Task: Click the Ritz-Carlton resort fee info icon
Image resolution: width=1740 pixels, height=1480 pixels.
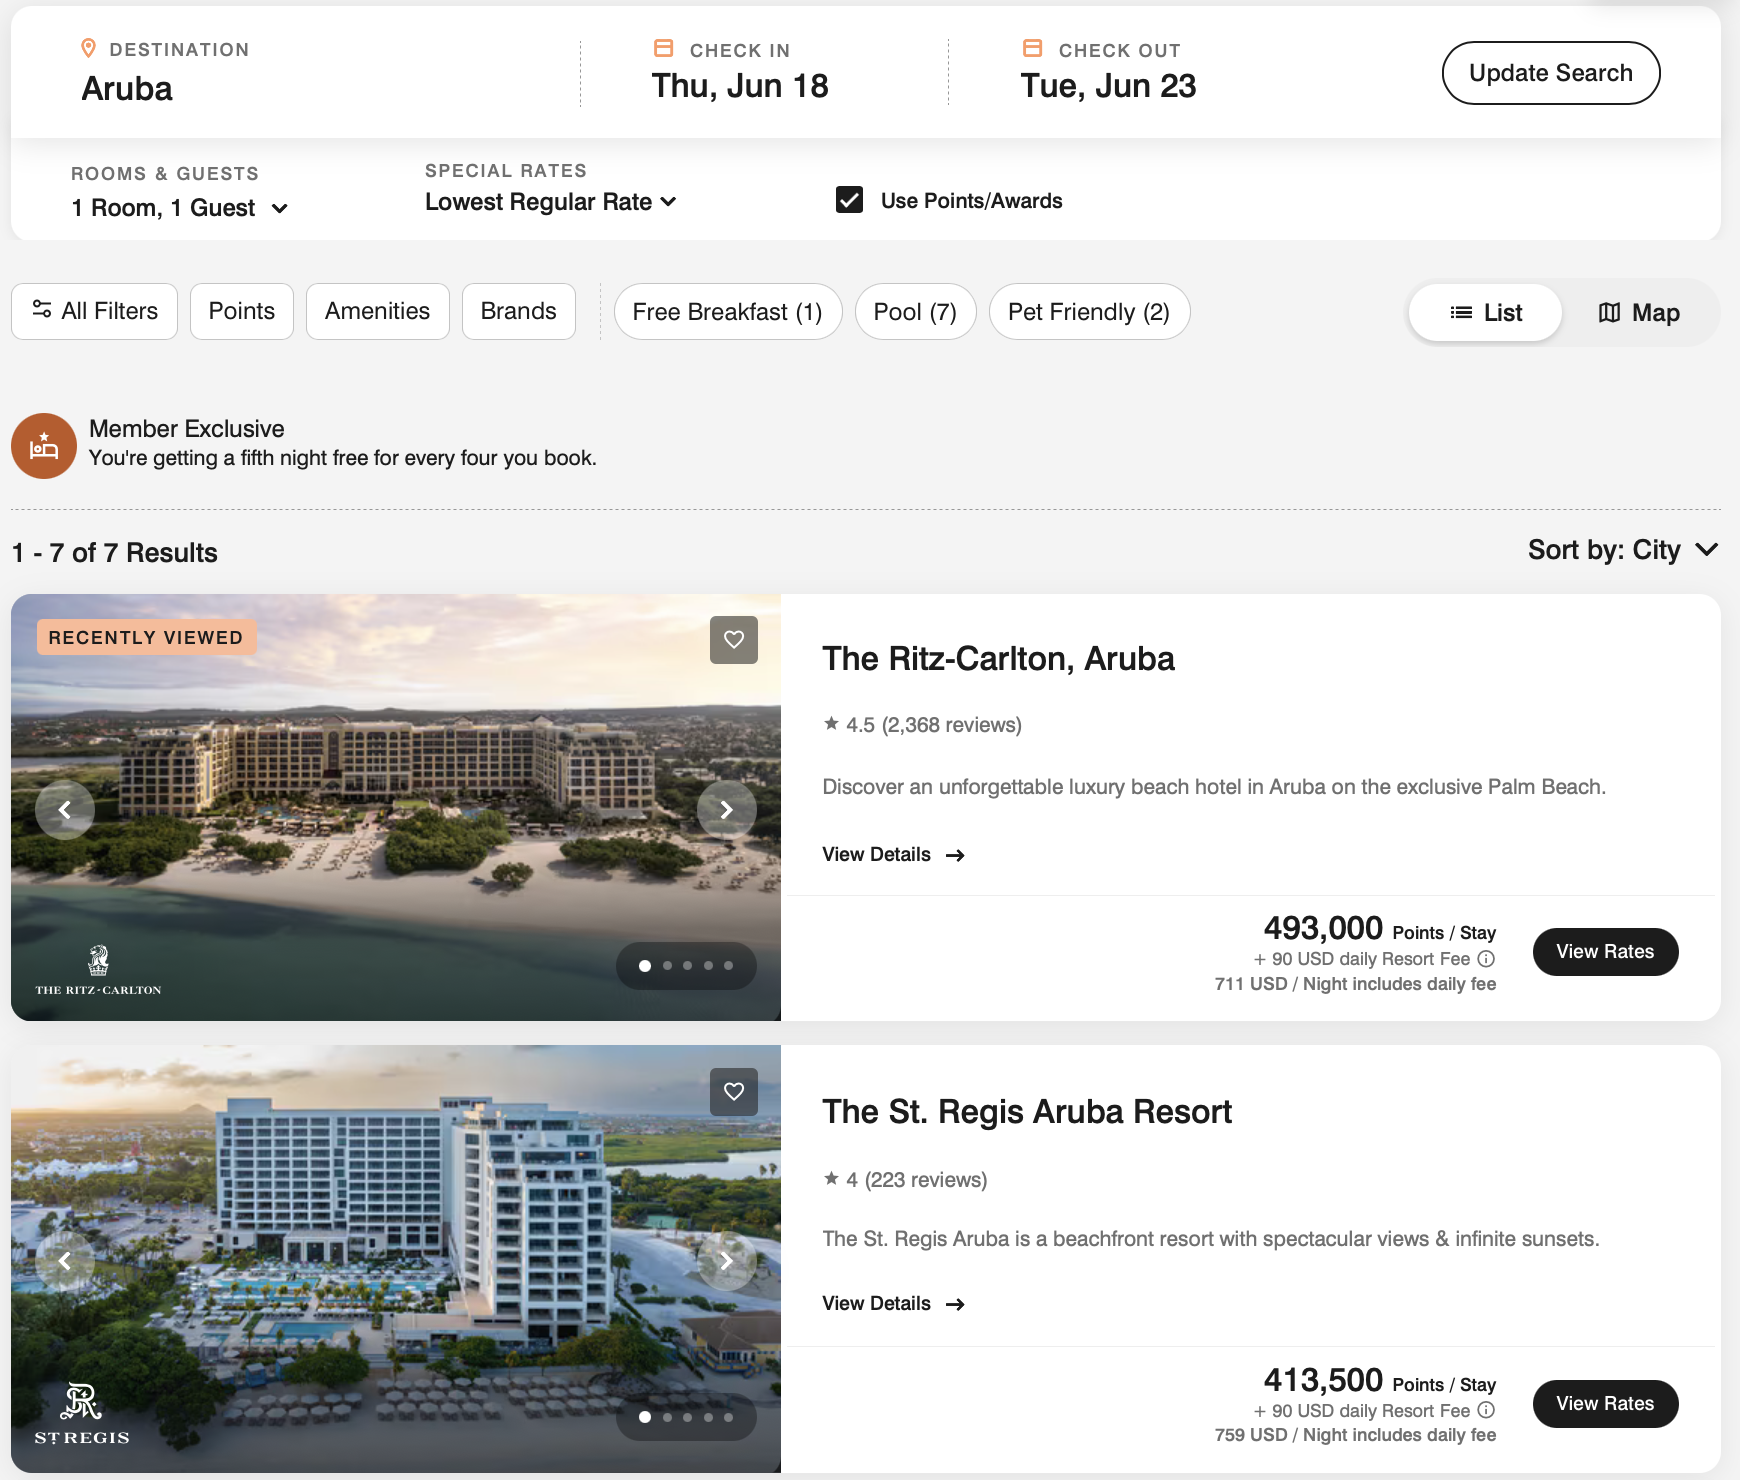Action: [1486, 959]
